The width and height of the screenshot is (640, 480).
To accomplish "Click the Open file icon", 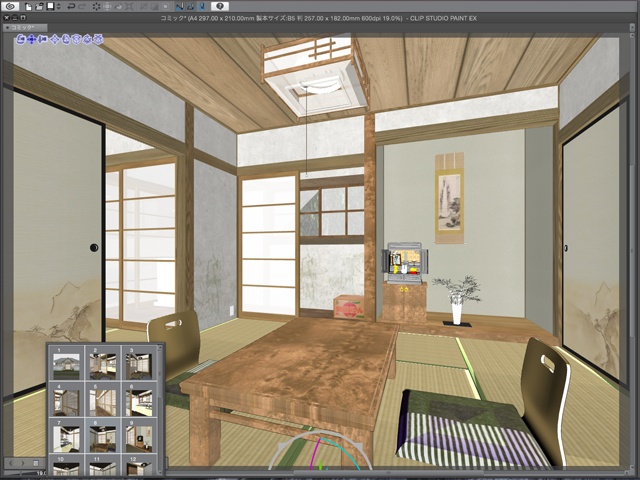I will pos(39,7).
